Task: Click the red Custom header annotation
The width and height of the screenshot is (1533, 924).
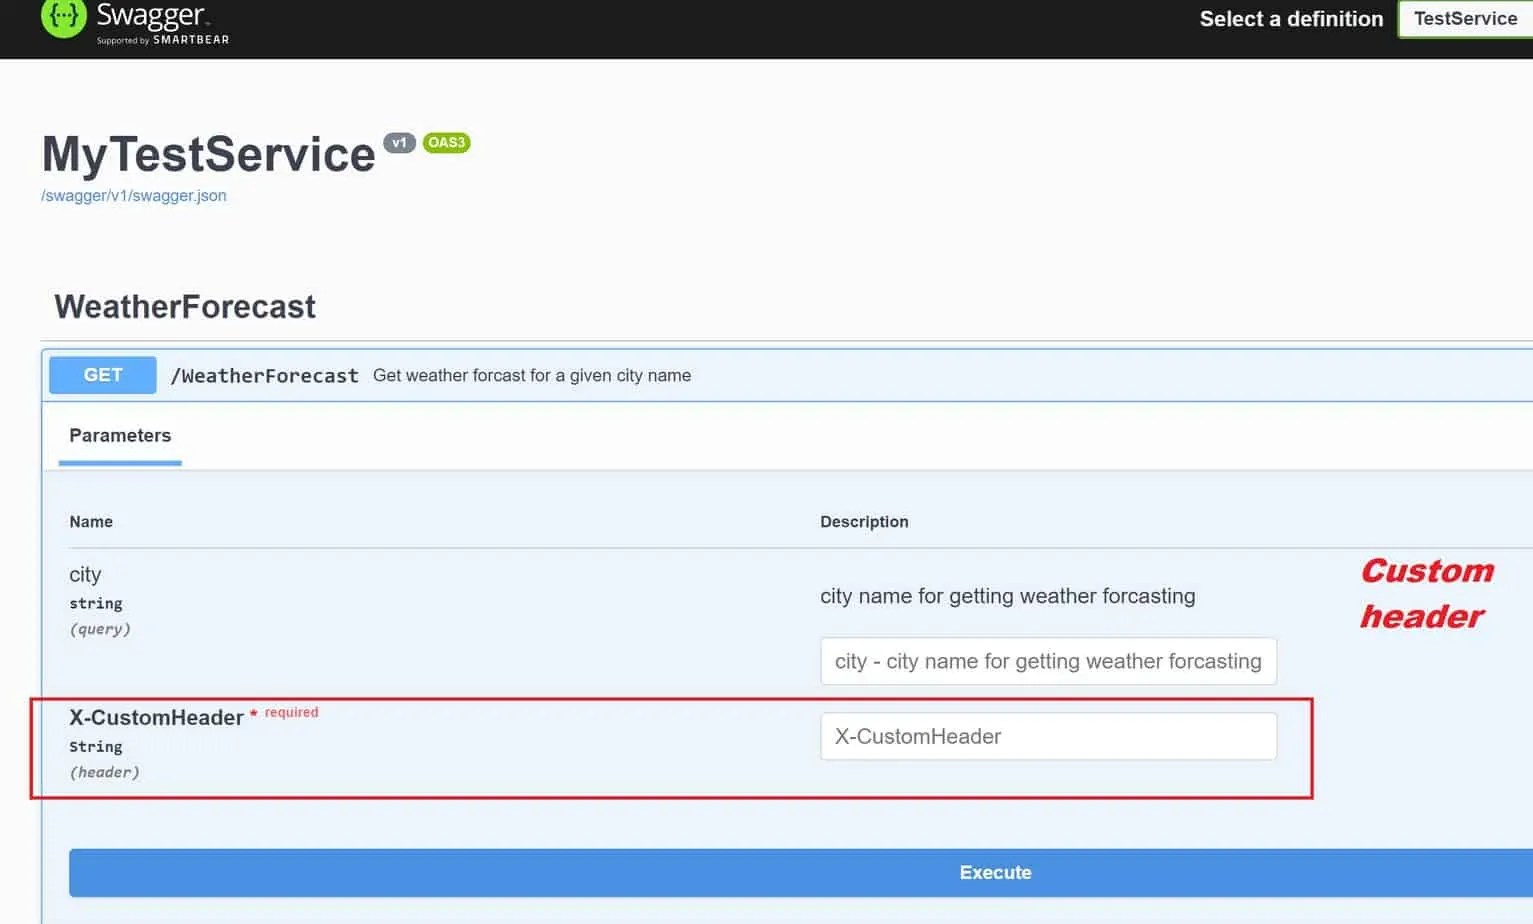Action: [1427, 593]
